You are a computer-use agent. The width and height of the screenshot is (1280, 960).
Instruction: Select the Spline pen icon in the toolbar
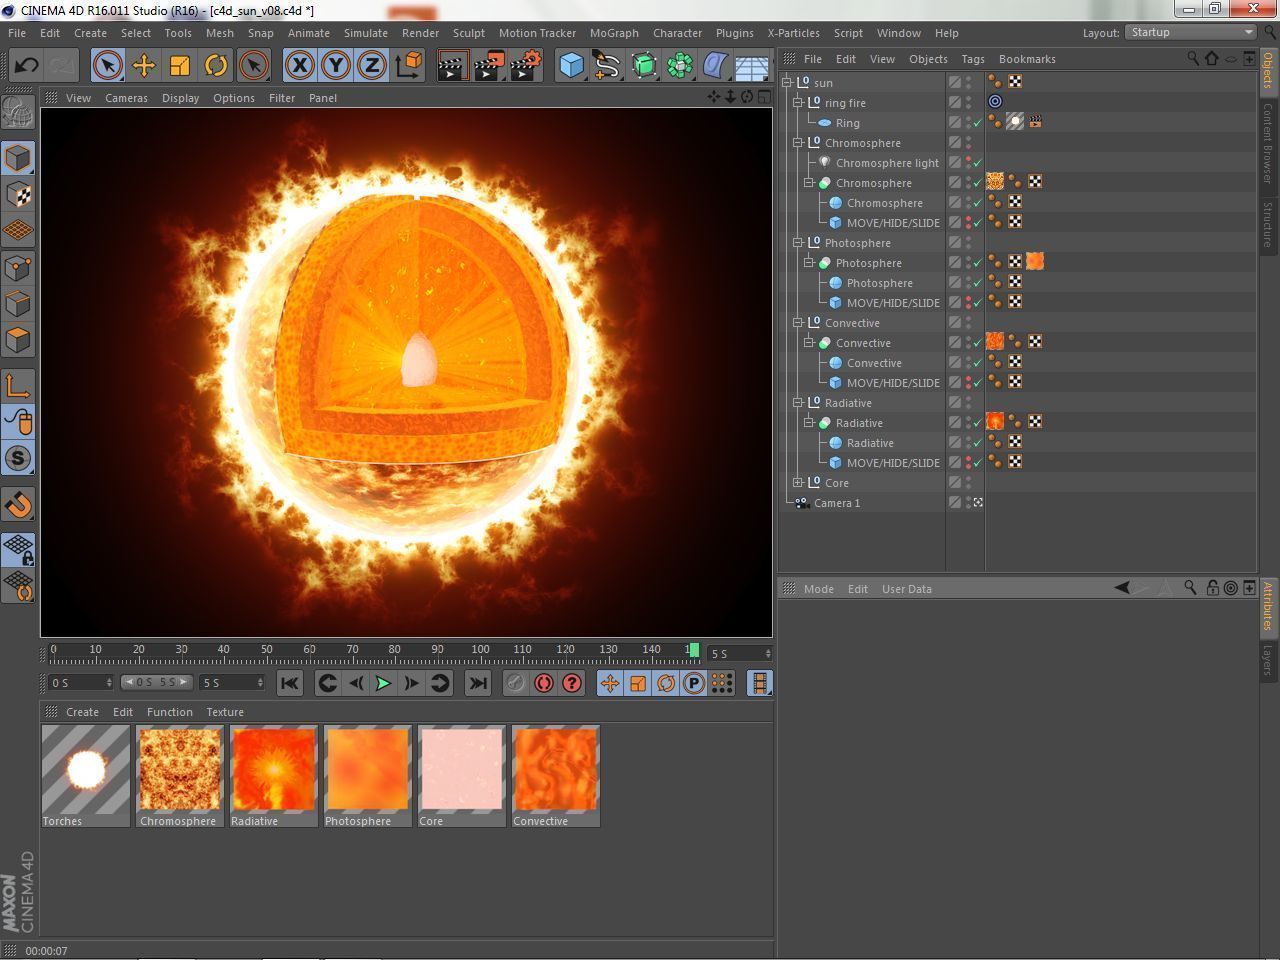[607, 65]
